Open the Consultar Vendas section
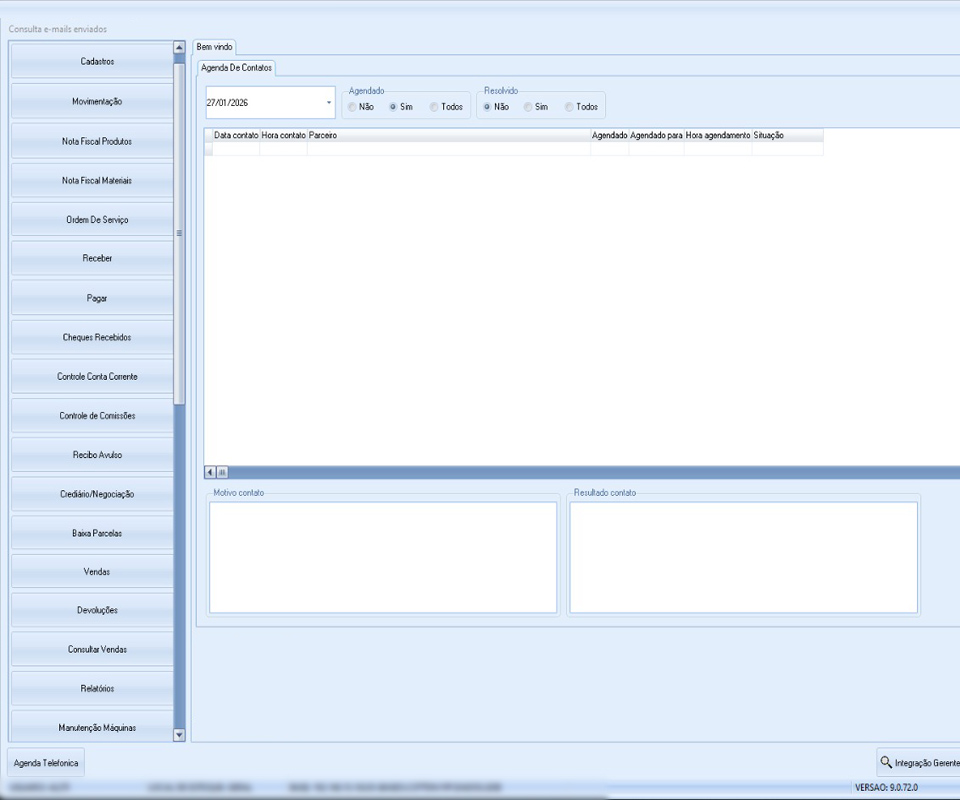The height and width of the screenshot is (800, 960). [97, 650]
